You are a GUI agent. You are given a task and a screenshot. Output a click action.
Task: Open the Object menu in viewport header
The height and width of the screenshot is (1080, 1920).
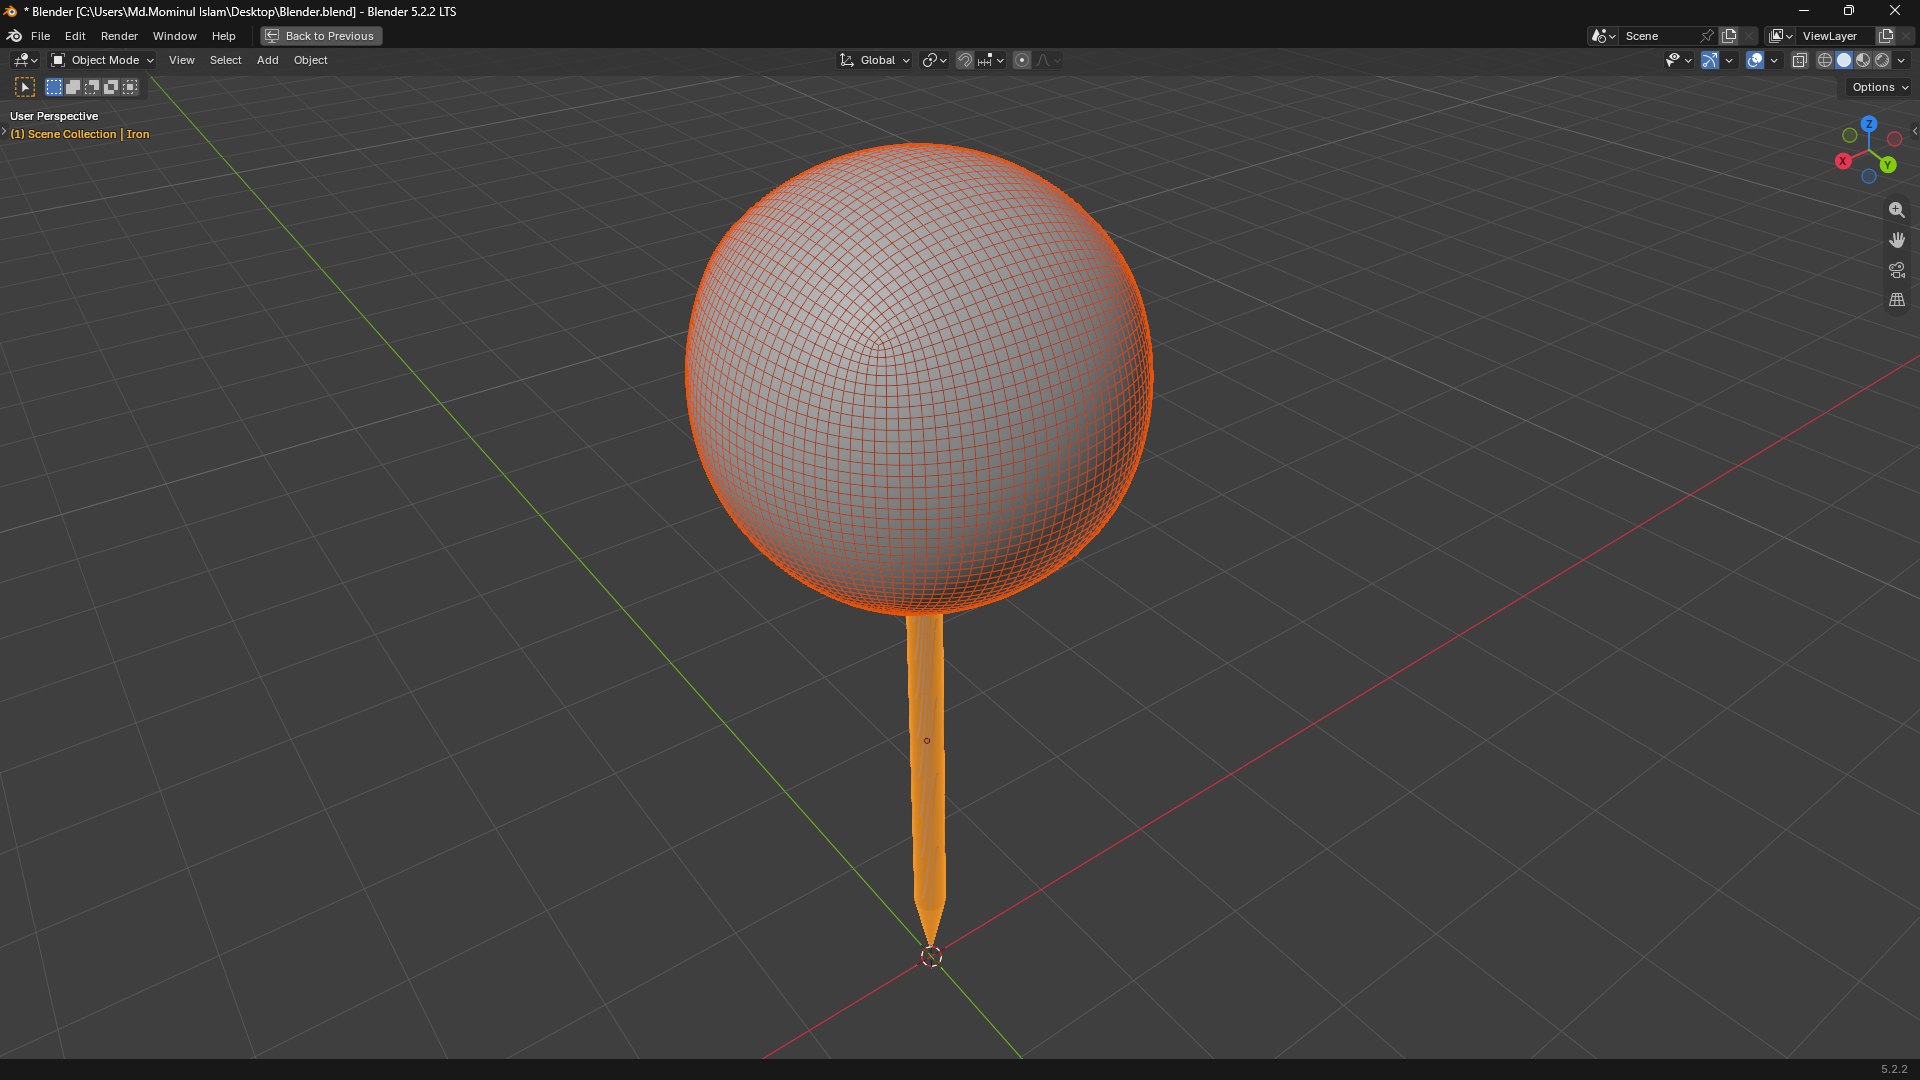310,61
